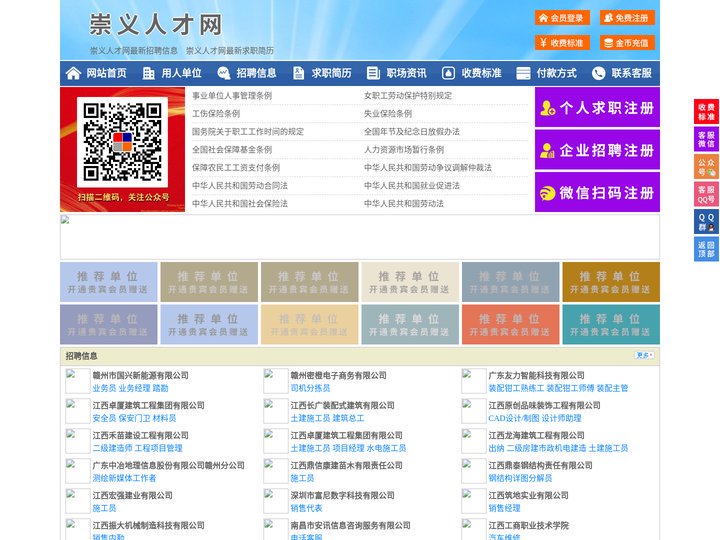The height and width of the screenshot is (540, 720).
Task: Open the 事业单位人事管理条例 link
Action: click(x=232, y=96)
